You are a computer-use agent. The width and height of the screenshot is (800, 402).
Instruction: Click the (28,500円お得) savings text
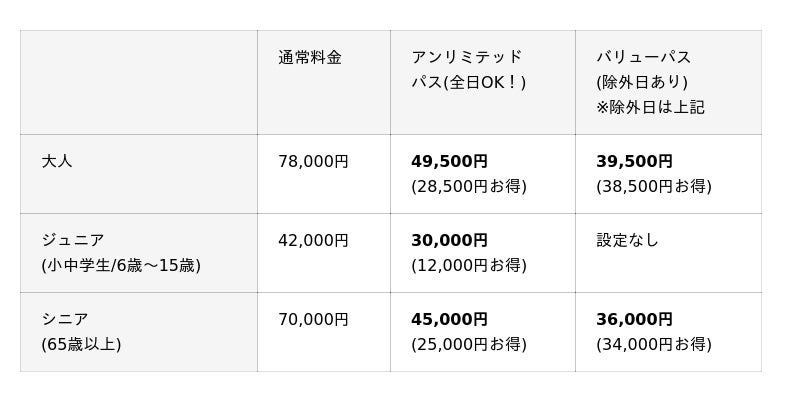pos(468,186)
